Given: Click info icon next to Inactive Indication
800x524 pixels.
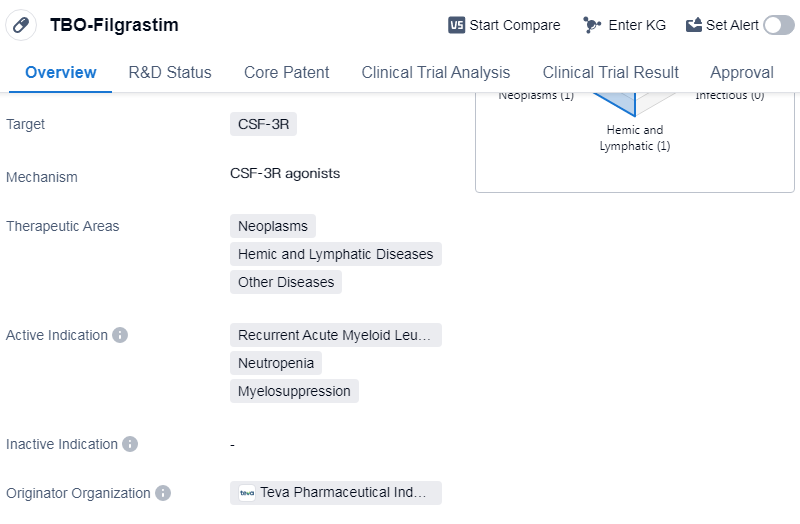Looking at the screenshot, I should pyautogui.click(x=130, y=444).
